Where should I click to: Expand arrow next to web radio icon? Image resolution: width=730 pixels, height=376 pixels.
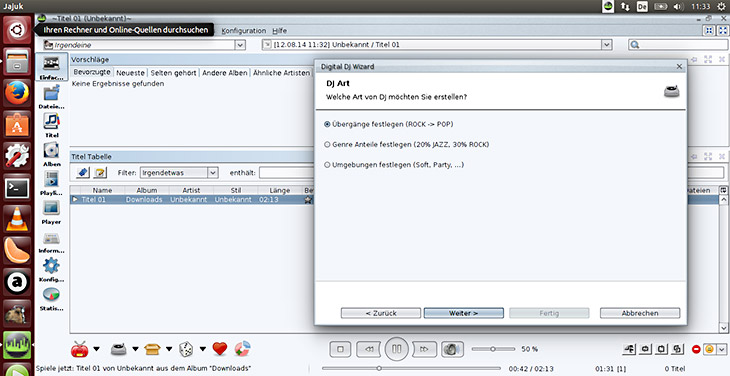pos(96,349)
